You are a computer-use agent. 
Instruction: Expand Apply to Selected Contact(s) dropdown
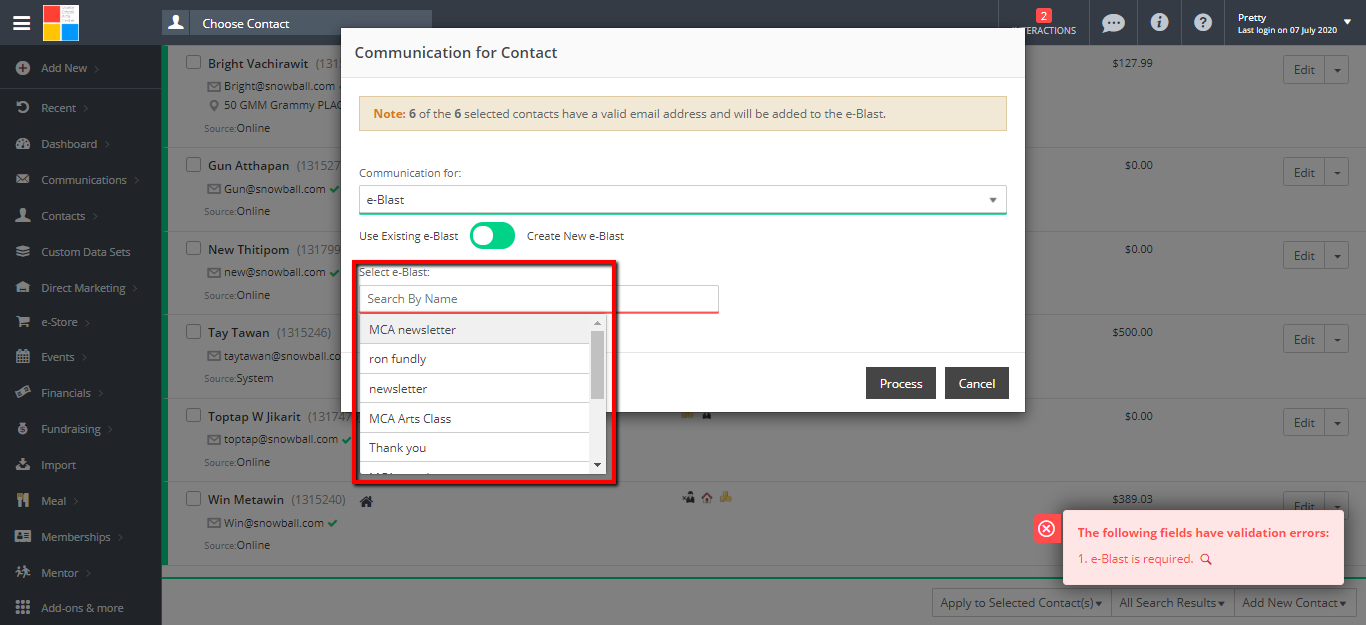pyautogui.click(x=1020, y=603)
